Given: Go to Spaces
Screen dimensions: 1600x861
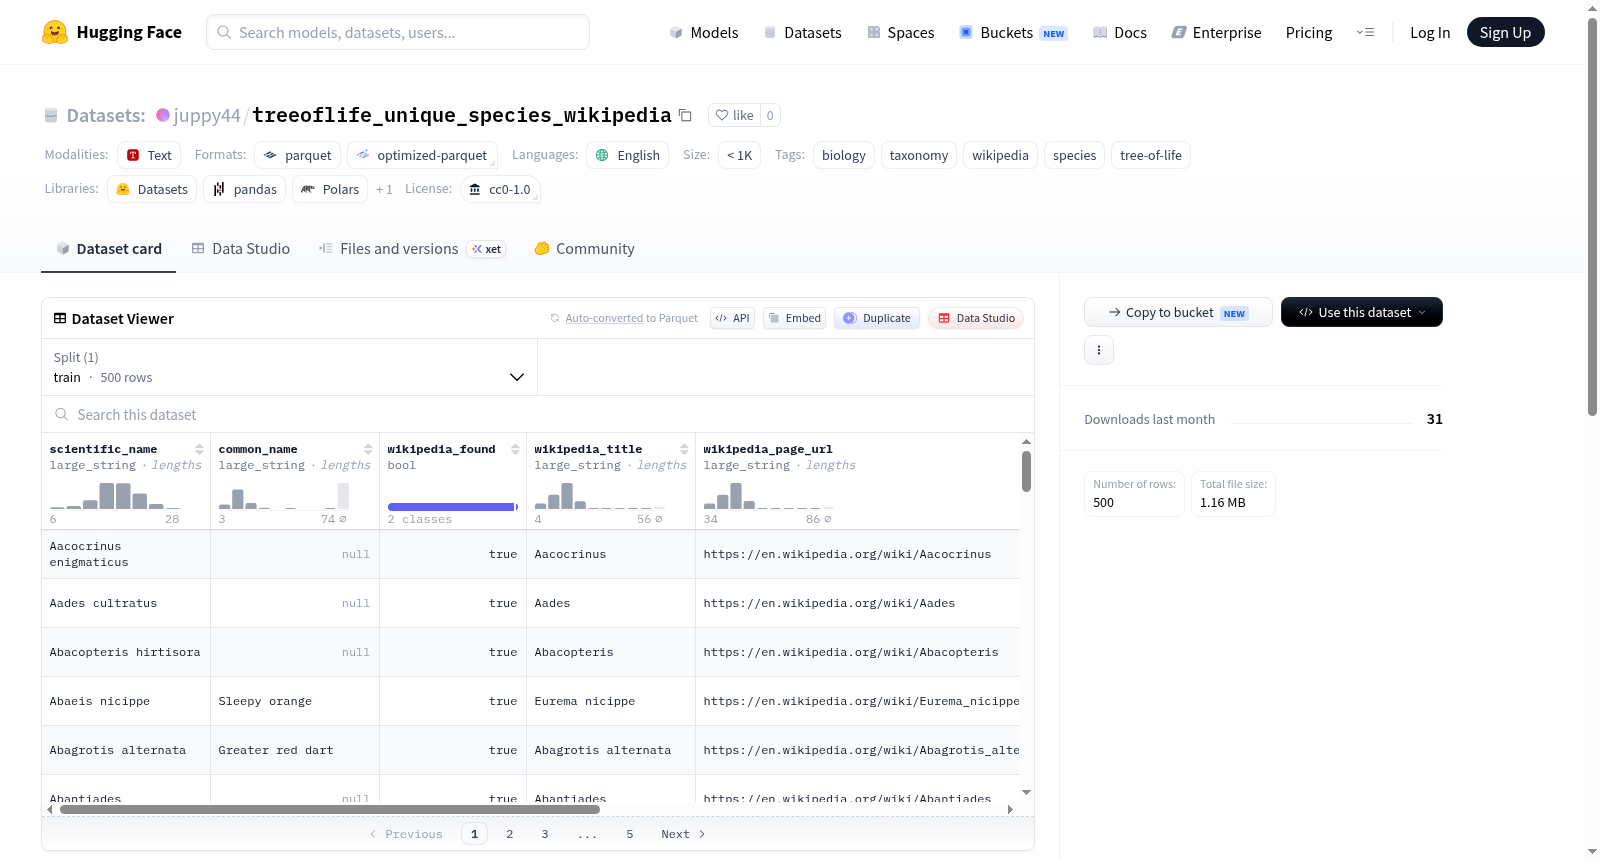Looking at the screenshot, I should [x=900, y=32].
